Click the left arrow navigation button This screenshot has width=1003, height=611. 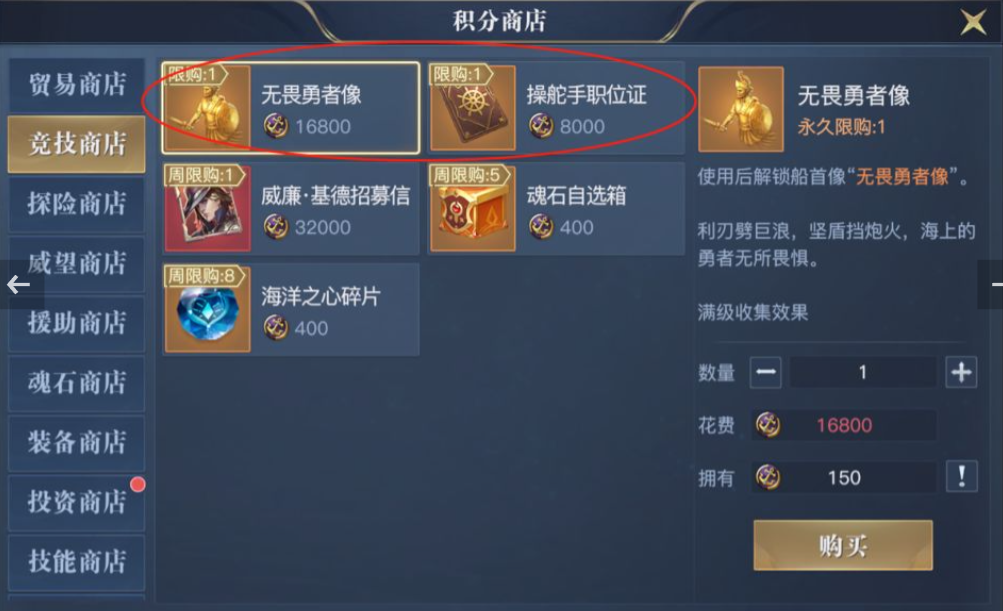coord(19,284)
